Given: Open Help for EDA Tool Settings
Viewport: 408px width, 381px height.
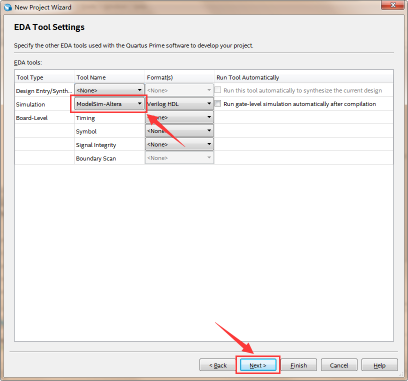Looking at the screenshot, I should coord(379,365).
